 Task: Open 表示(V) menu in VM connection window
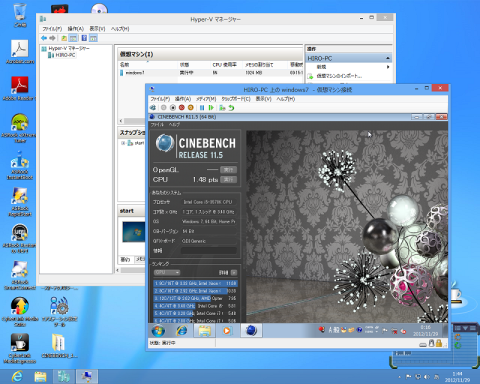point(264,99)
